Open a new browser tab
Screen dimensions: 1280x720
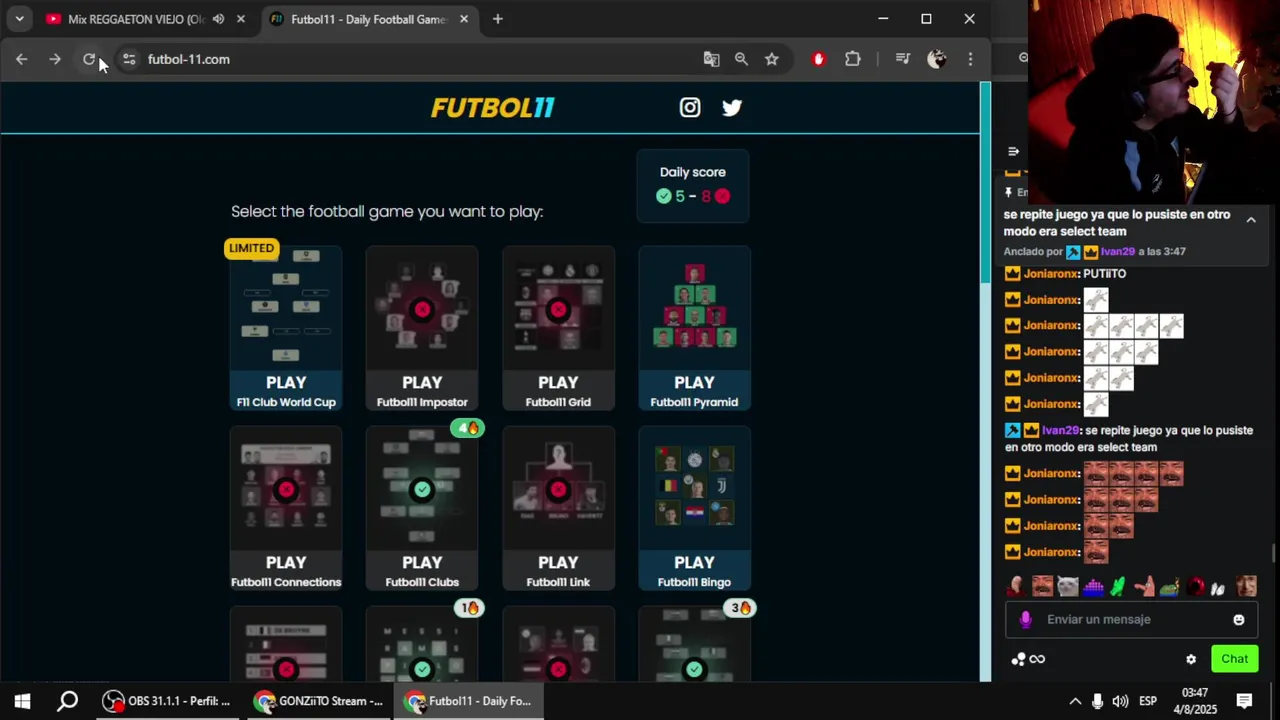click(x=498, y=19)
